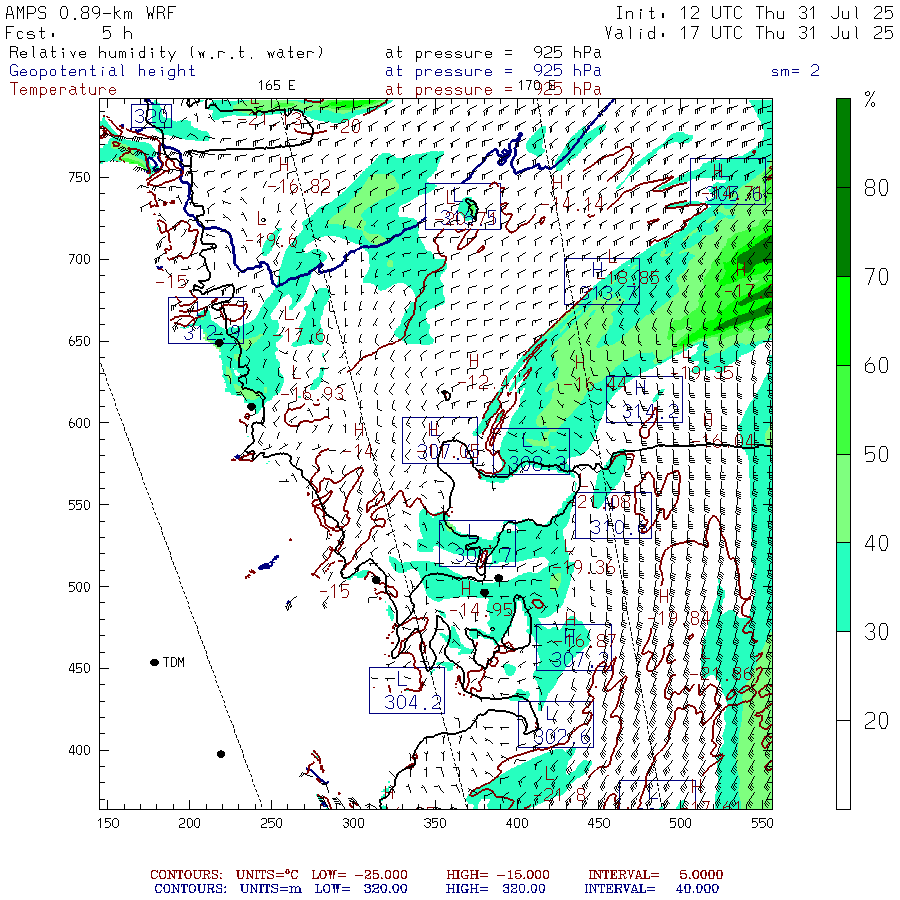Viewport: 900px width, 900px height.
Task: Click the -19.6 temperature low label
Action: pyautogui.click(x=271, y=240)
